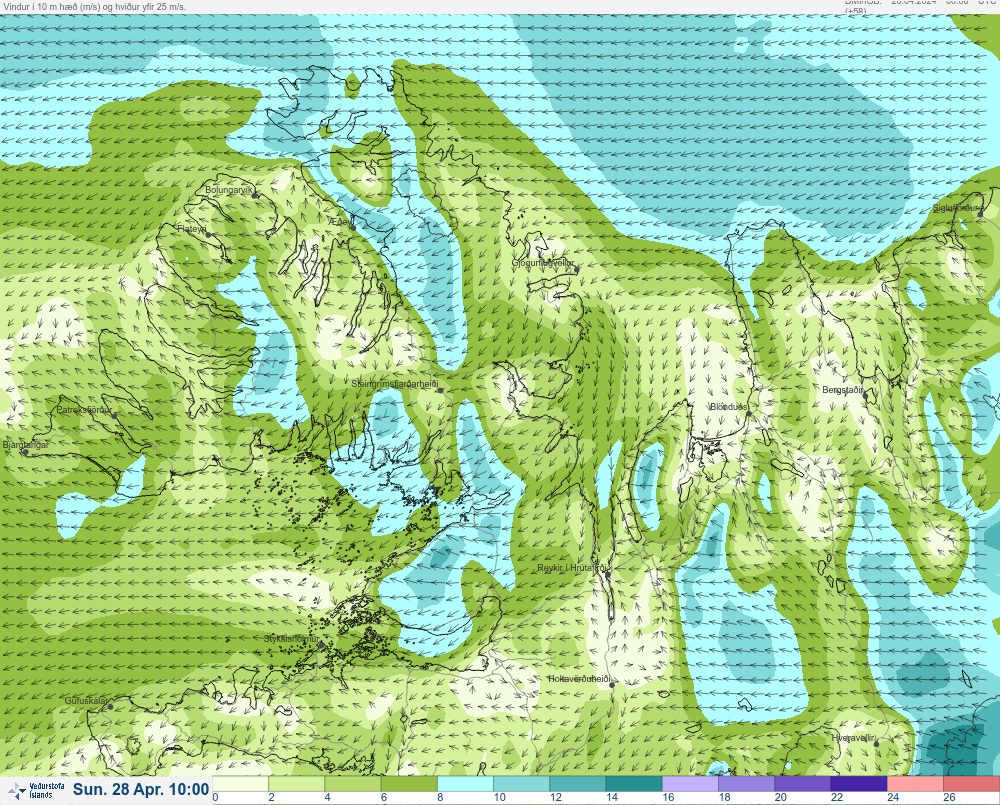Click the 0–2 m/s pale legend swatch

pyautogui.click(x=240, y=783)
